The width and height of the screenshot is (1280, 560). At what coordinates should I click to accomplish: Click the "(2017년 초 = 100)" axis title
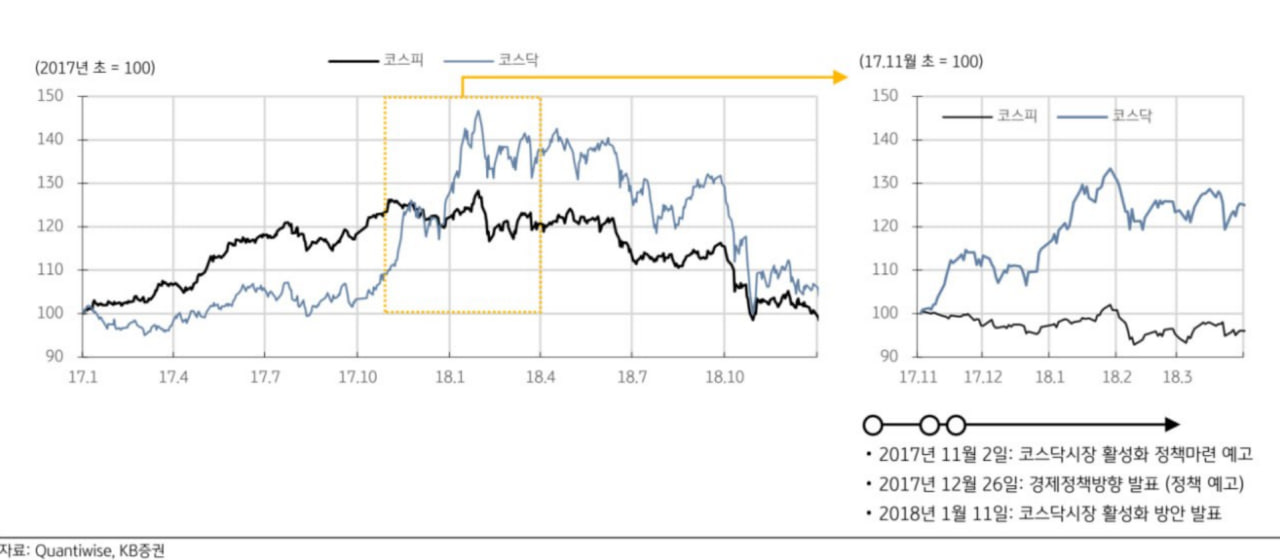[95, 67]
